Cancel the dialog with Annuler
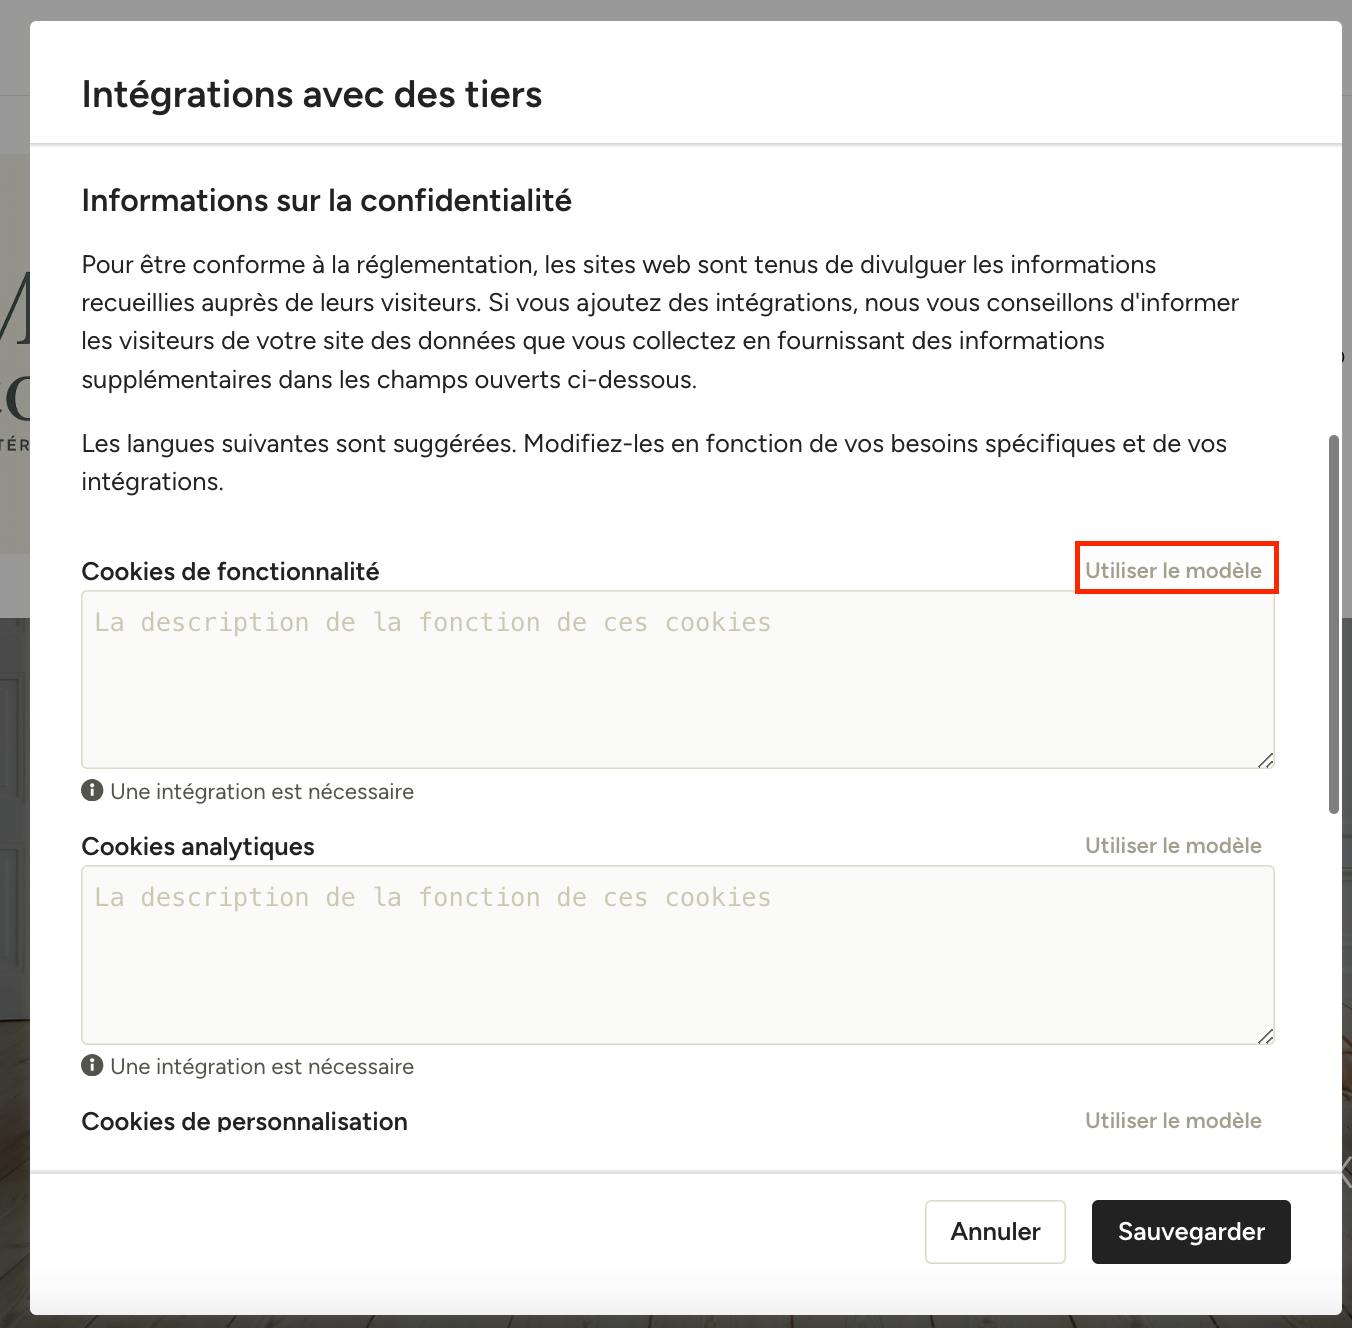The height and width of the screenshot is (1328, 1352). pos(995,1232)
